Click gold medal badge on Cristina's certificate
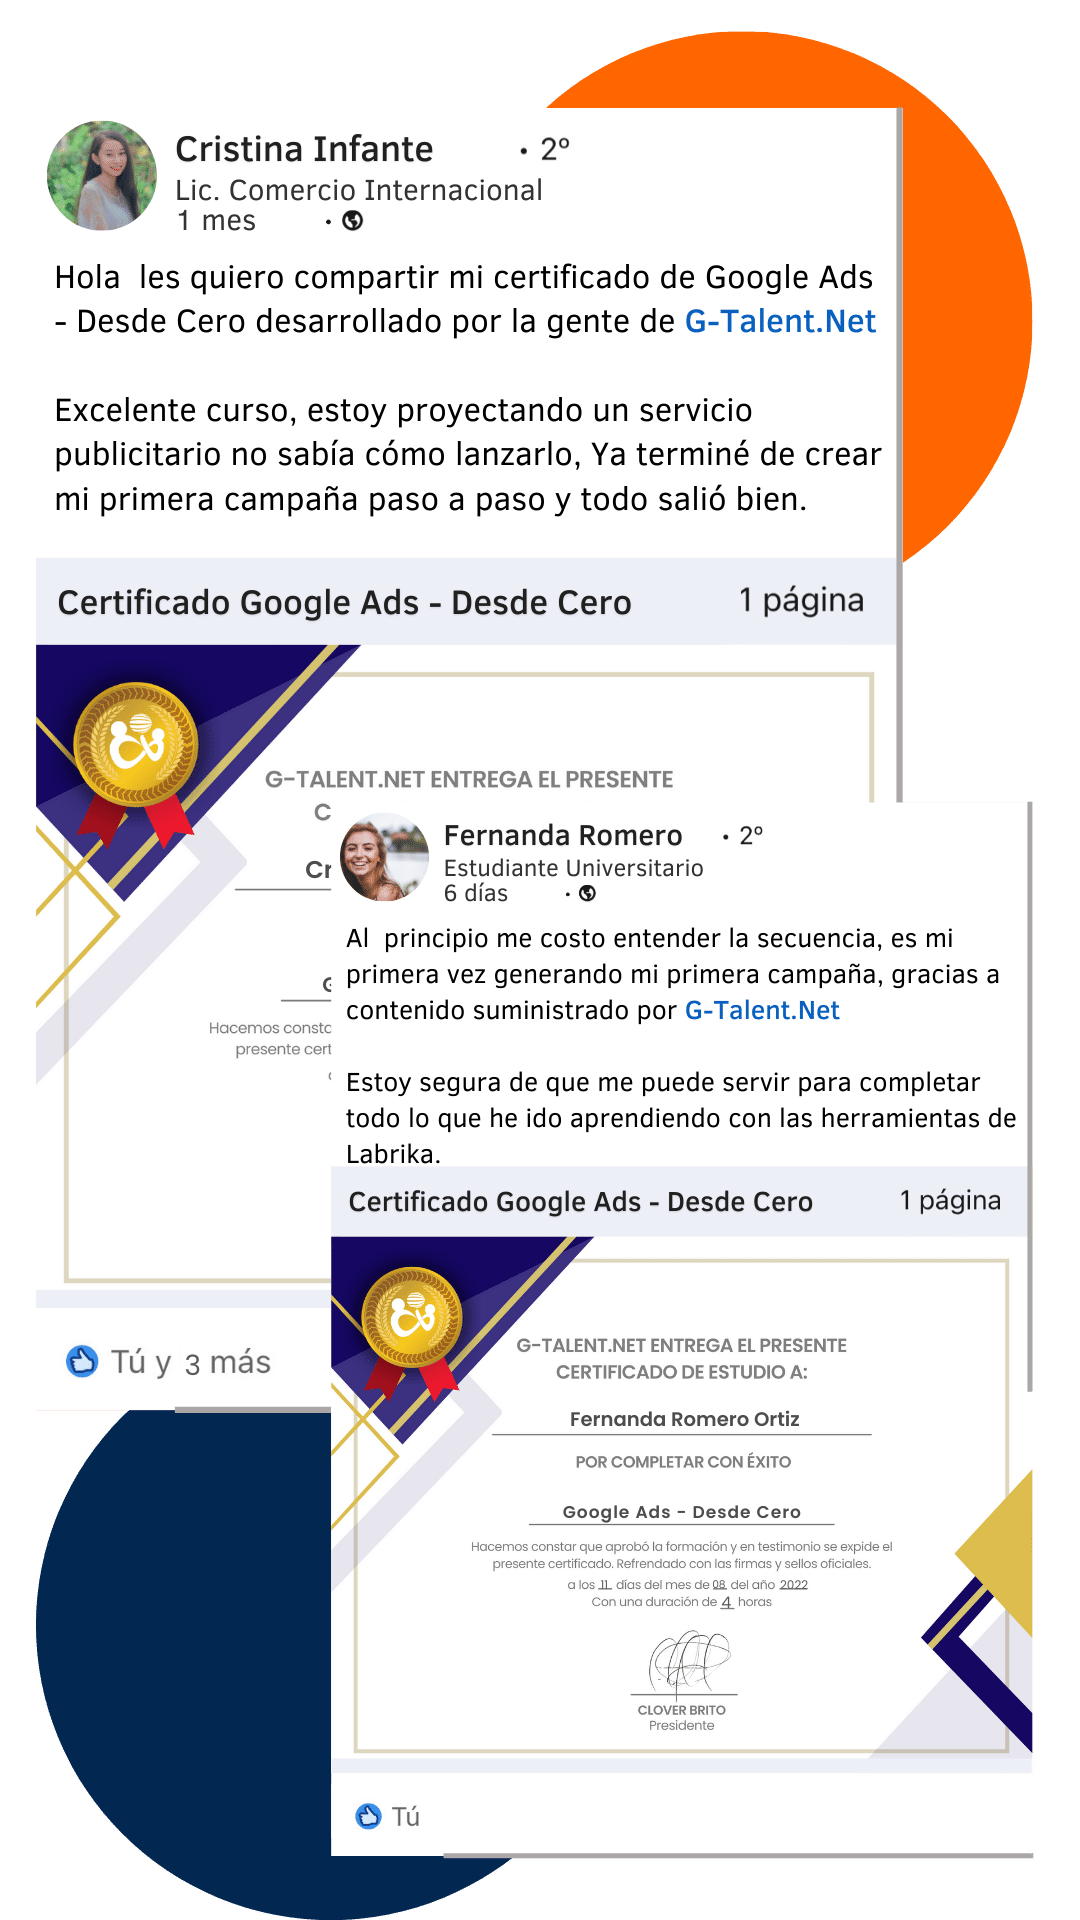The width and height of the screenshot is (1080, 1920). click(x=136, y=744)
